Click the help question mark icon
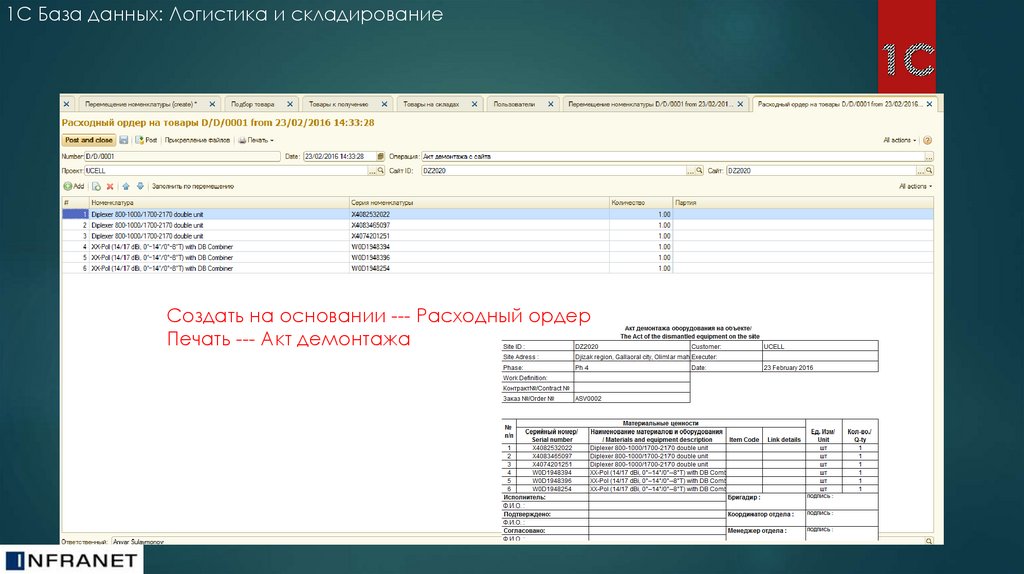Viewport: 1024px width, 574px height. 927,140
